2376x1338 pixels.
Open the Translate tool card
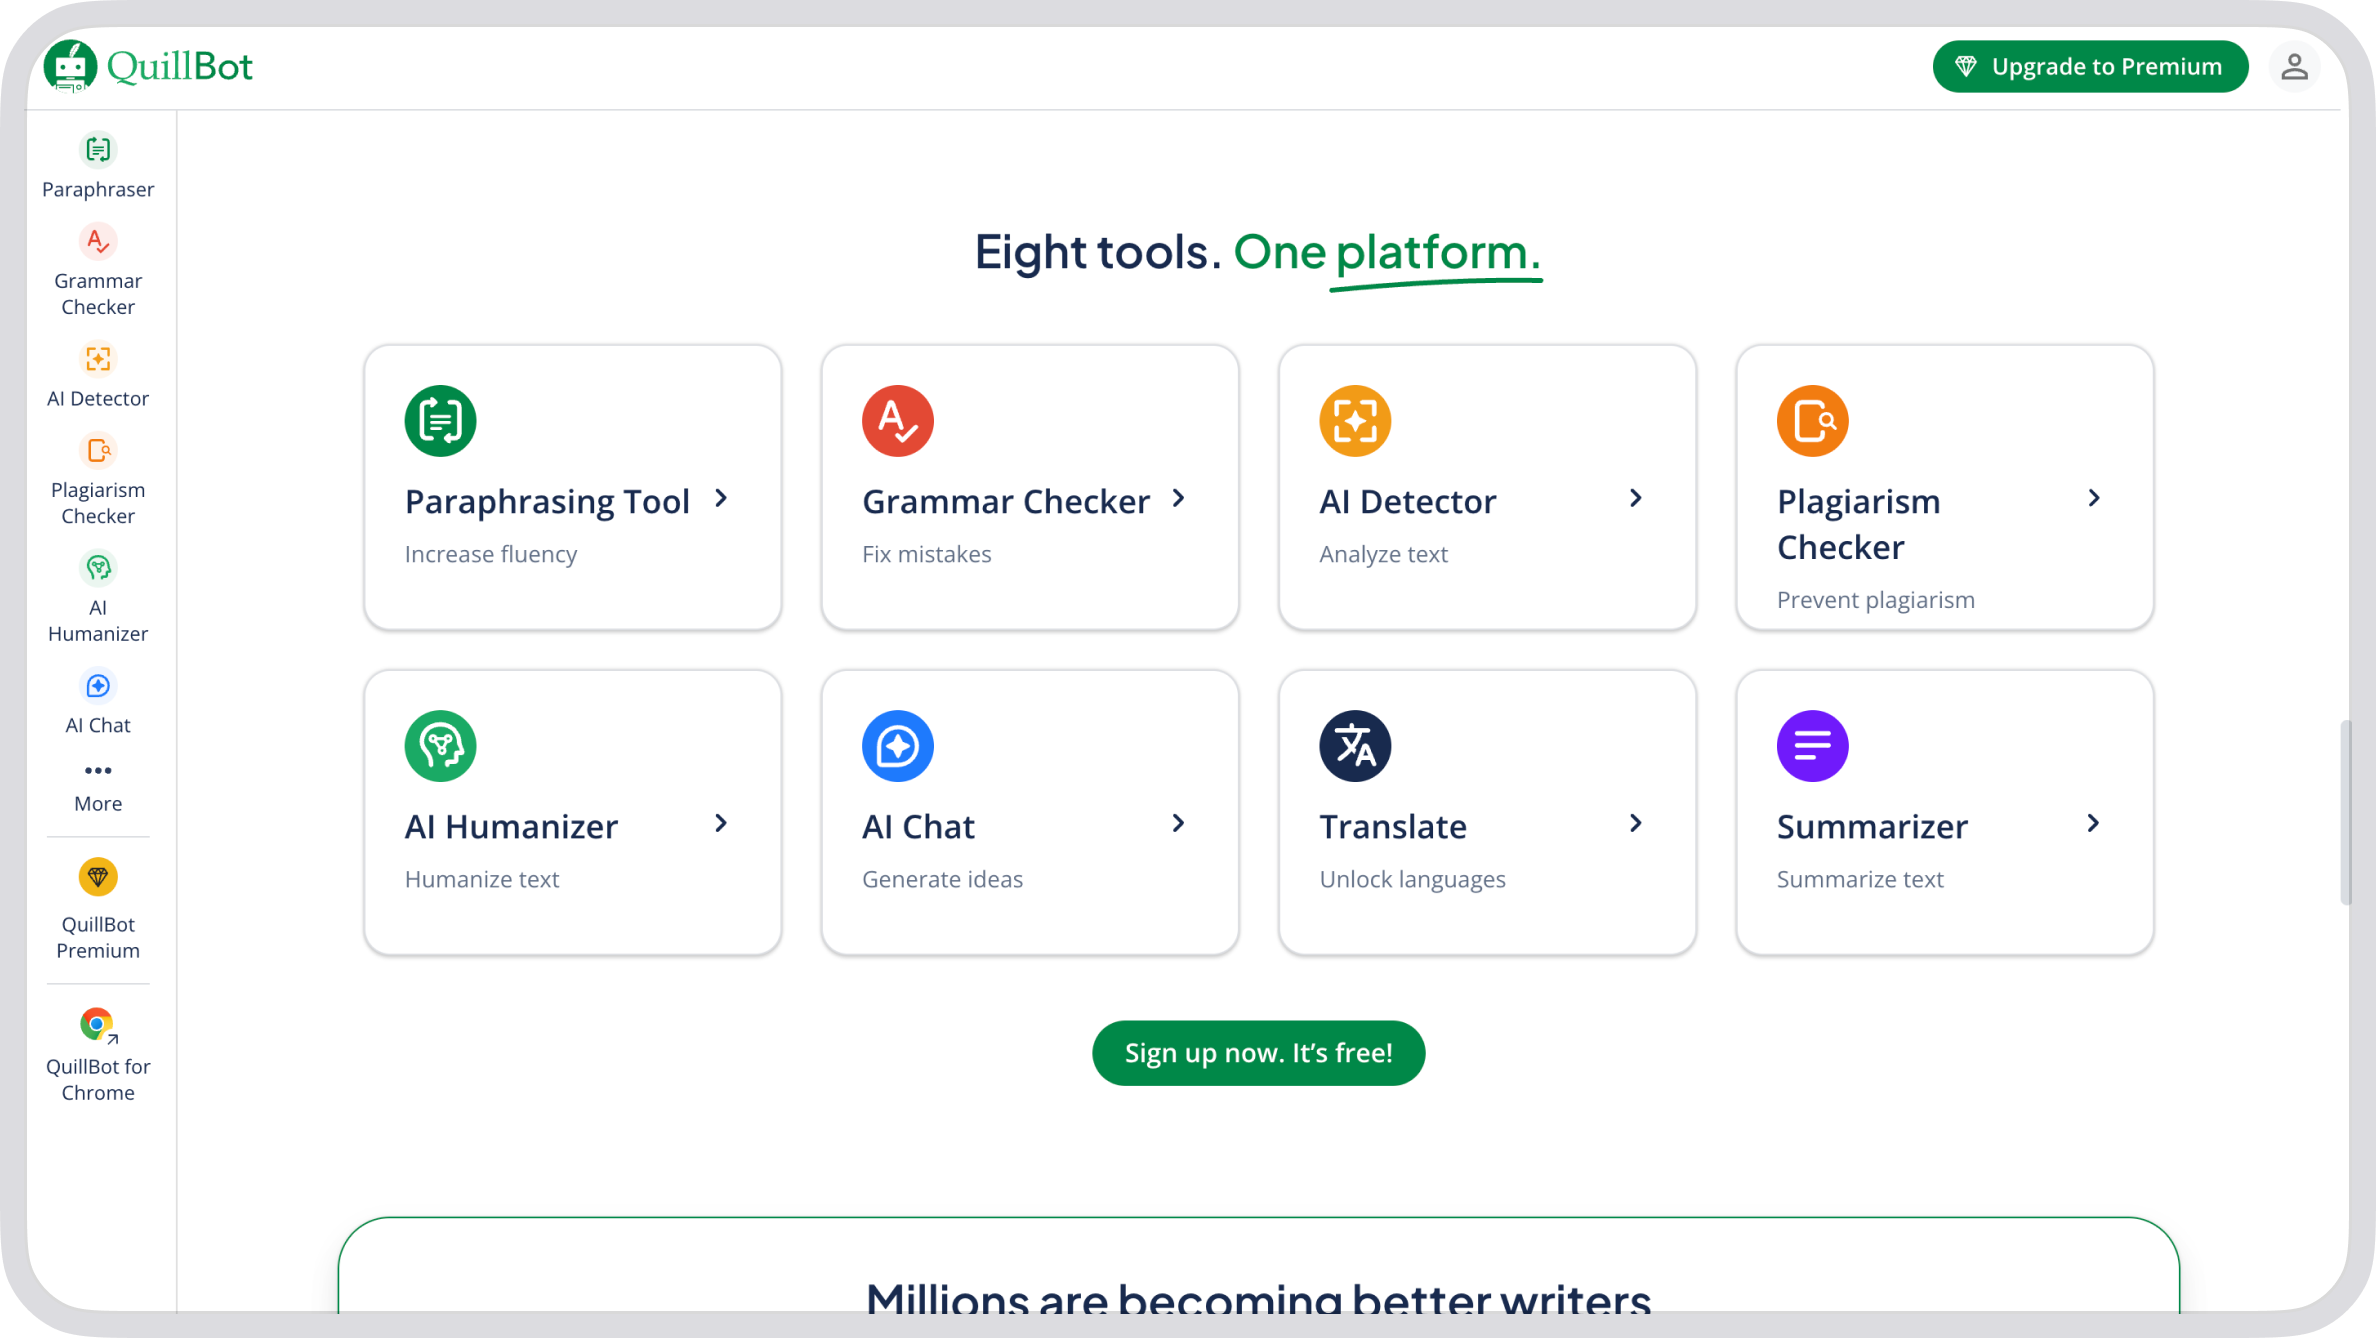(1487, 812)
